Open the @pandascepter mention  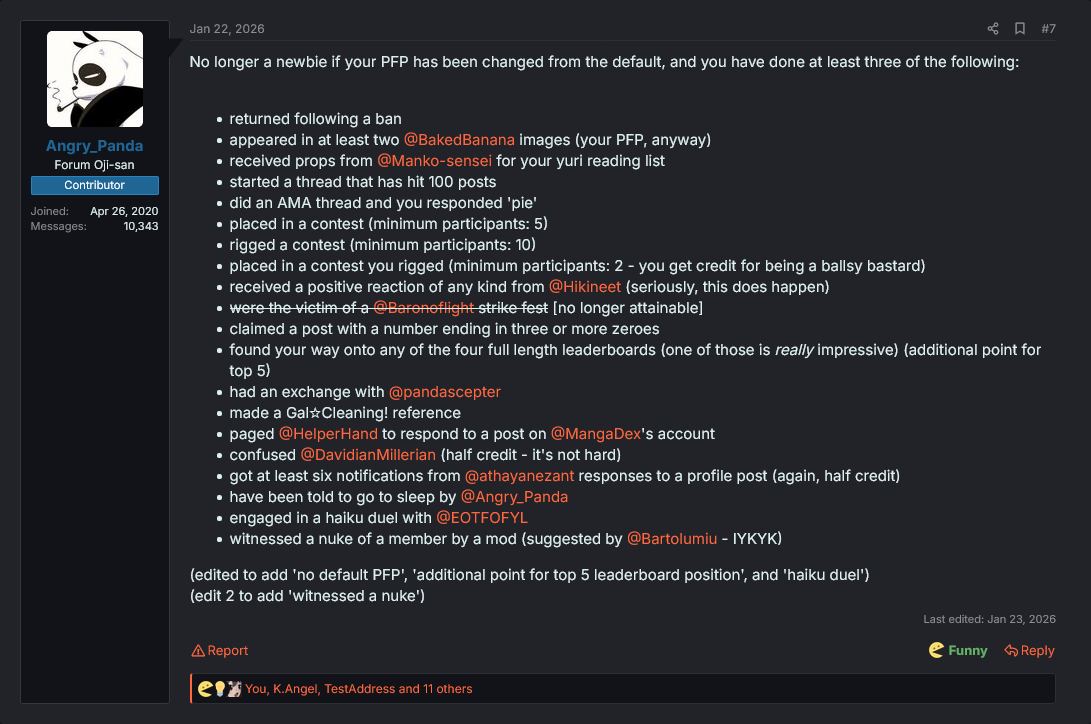point(445,392)
